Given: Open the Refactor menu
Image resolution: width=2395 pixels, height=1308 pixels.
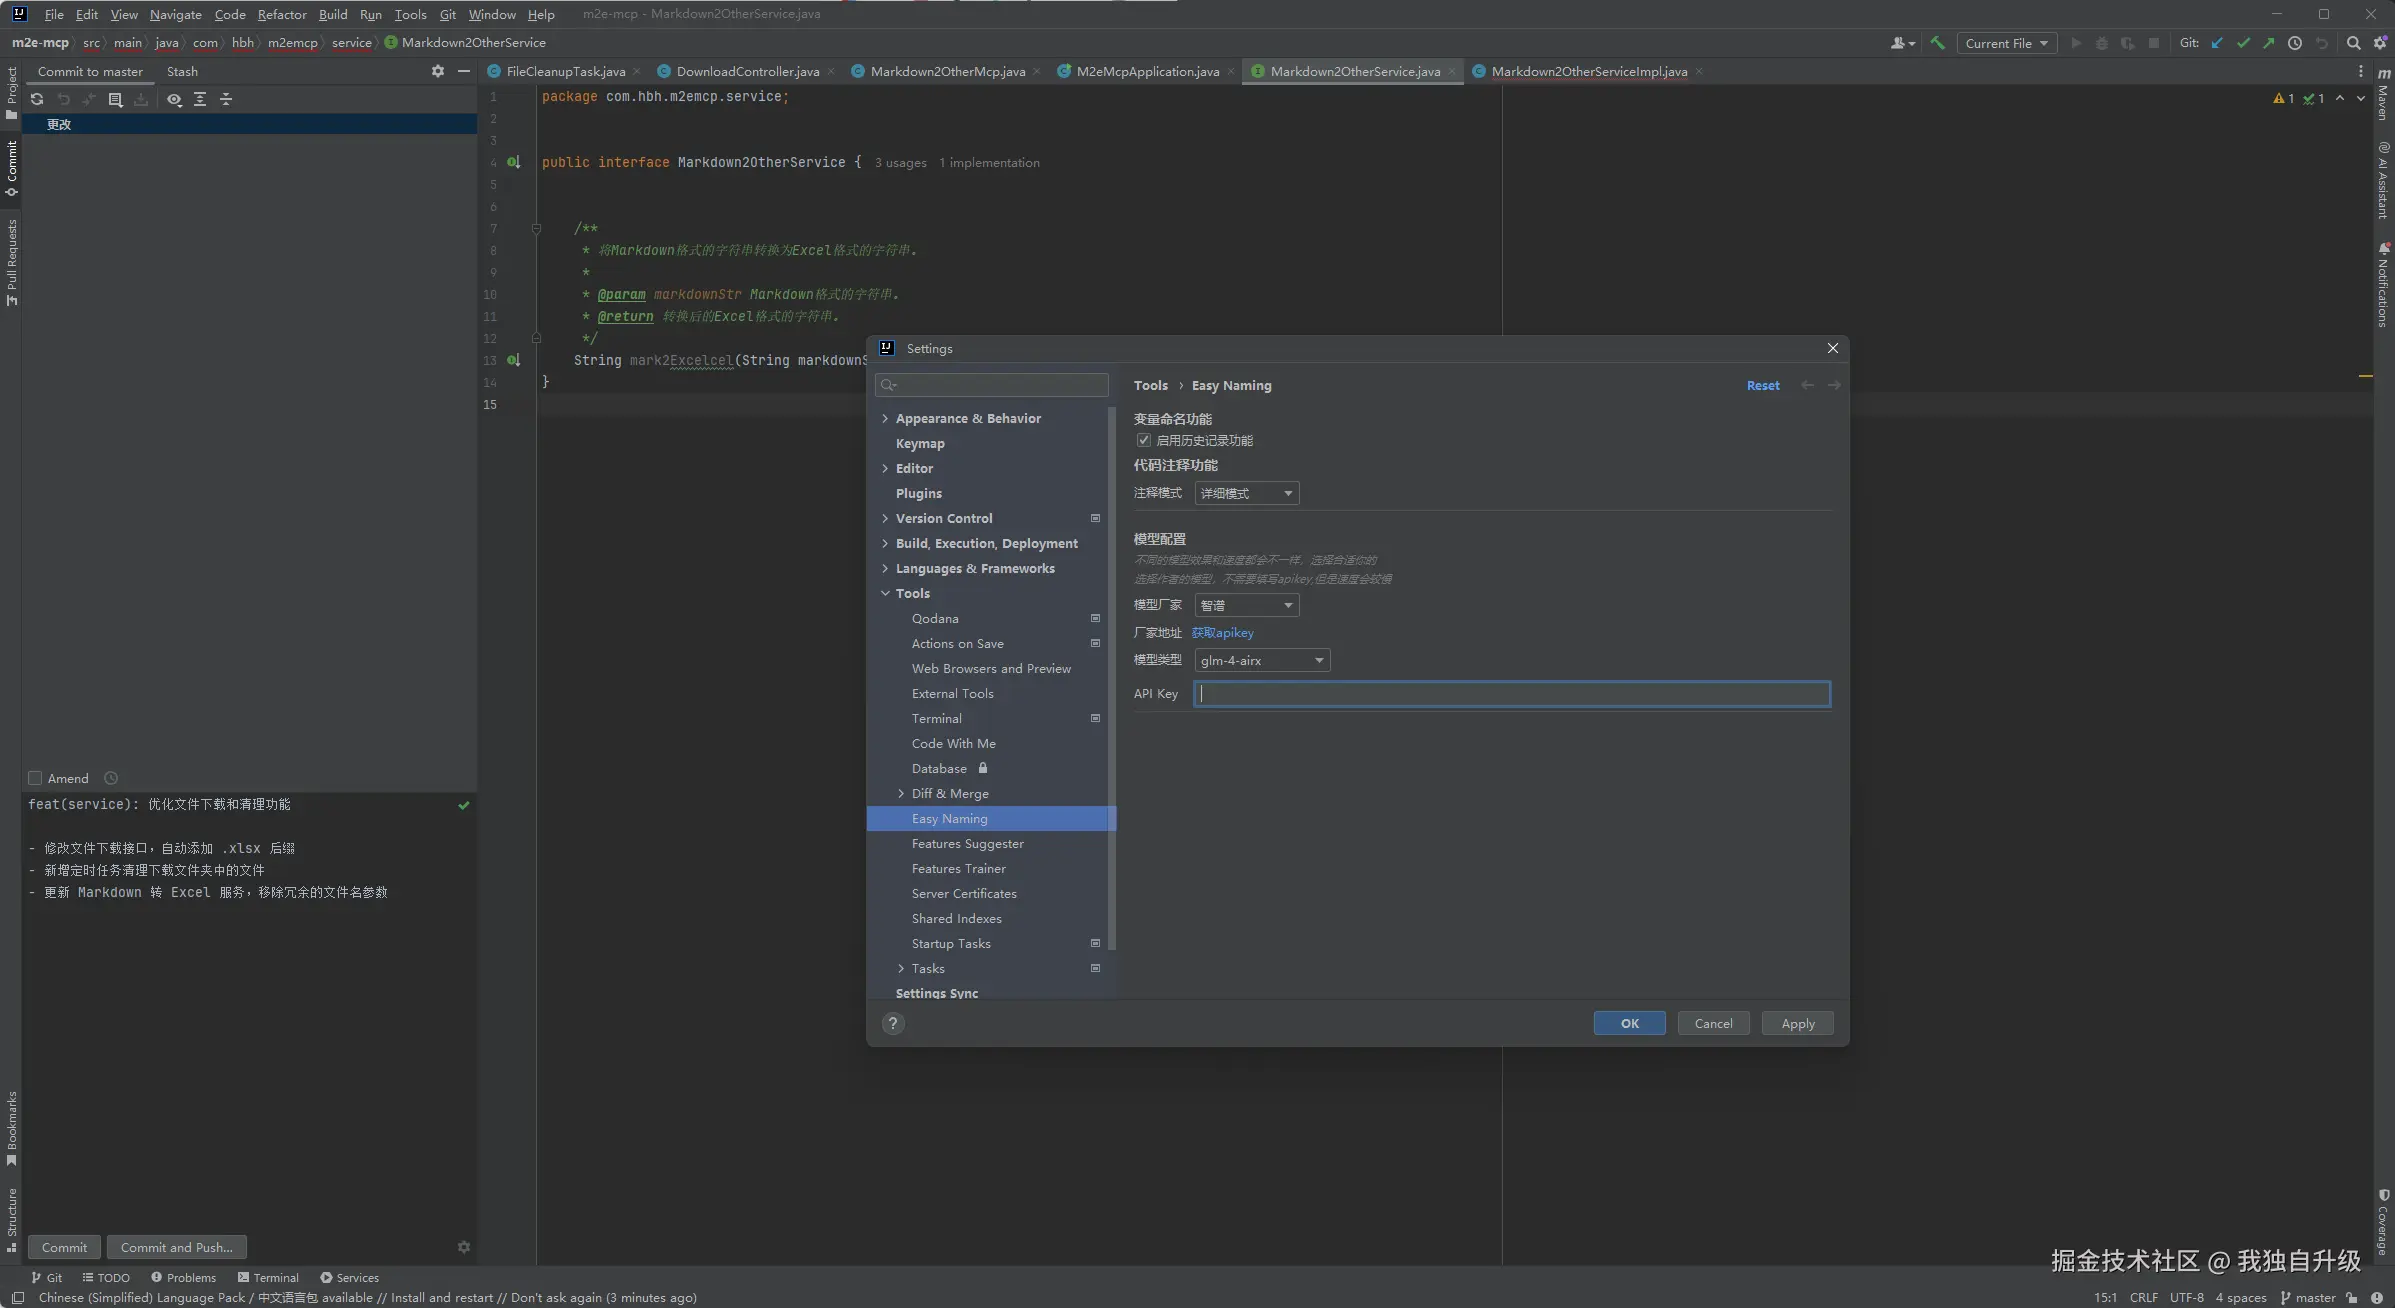Looking at the screenshot, I should tap(282, 14).
